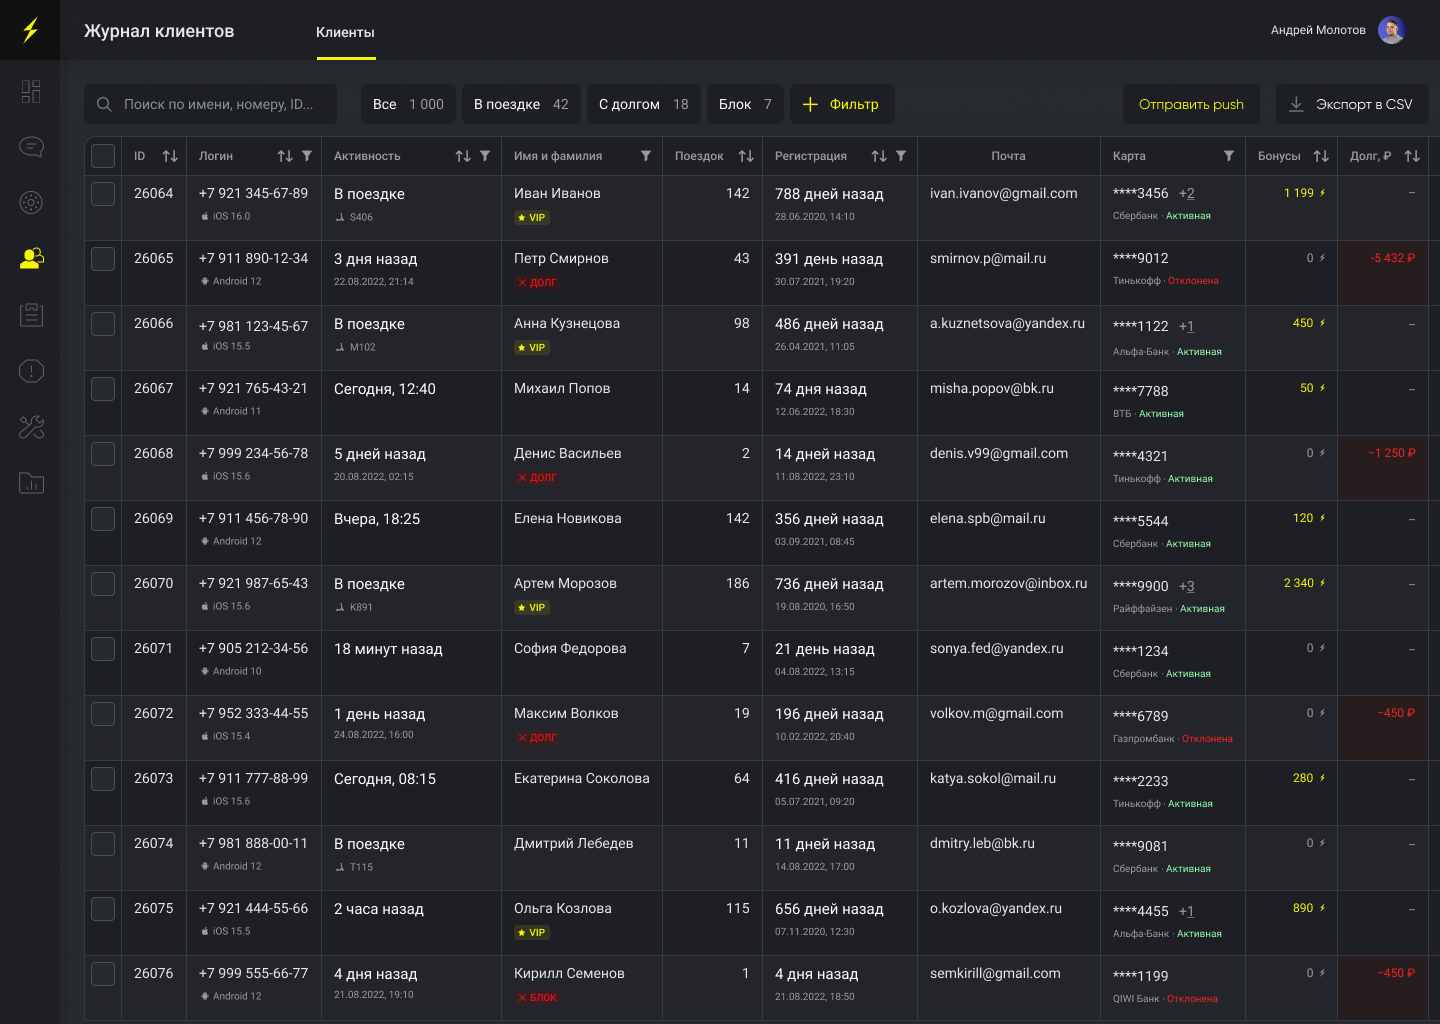Click email ivan.ivanov@gmail.com

tap(1004, 194)
